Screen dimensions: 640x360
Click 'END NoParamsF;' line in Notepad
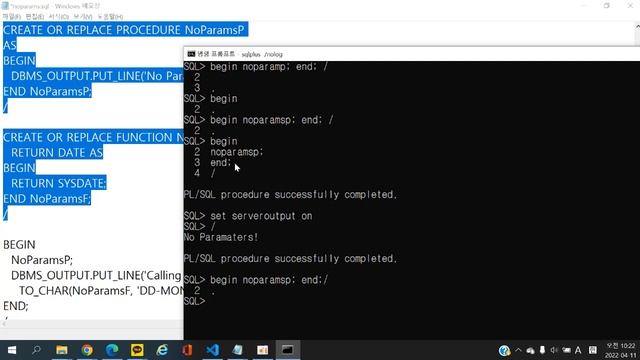47,199
